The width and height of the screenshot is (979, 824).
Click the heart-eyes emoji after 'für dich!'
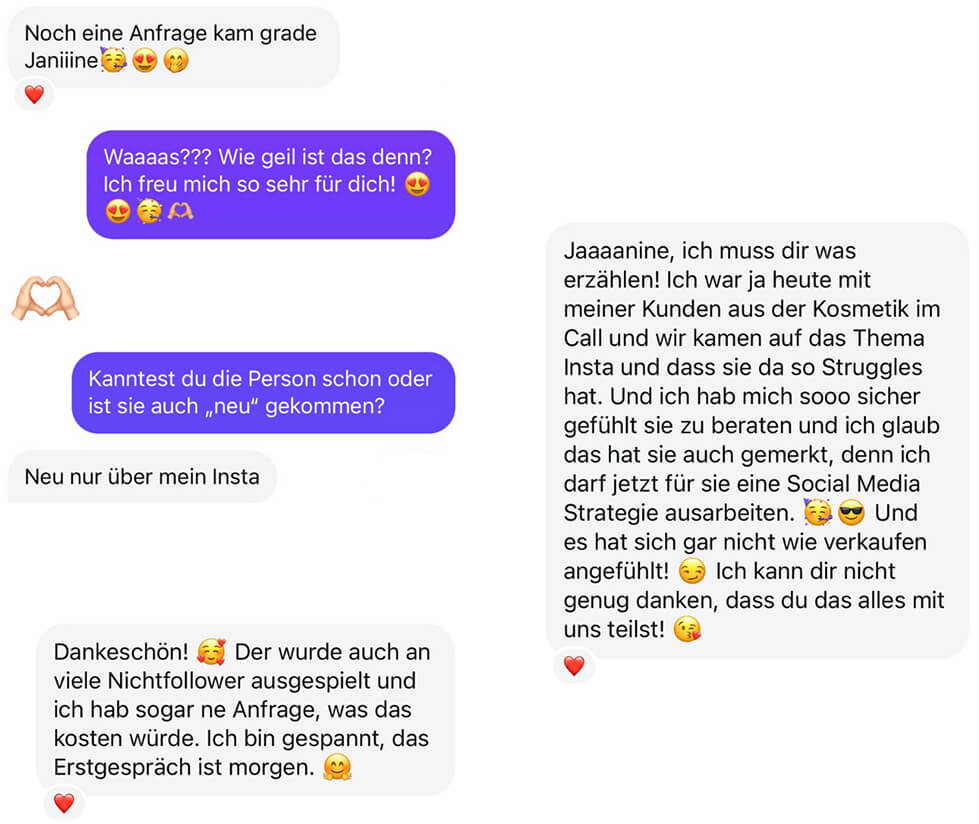(x=417, y=185)
